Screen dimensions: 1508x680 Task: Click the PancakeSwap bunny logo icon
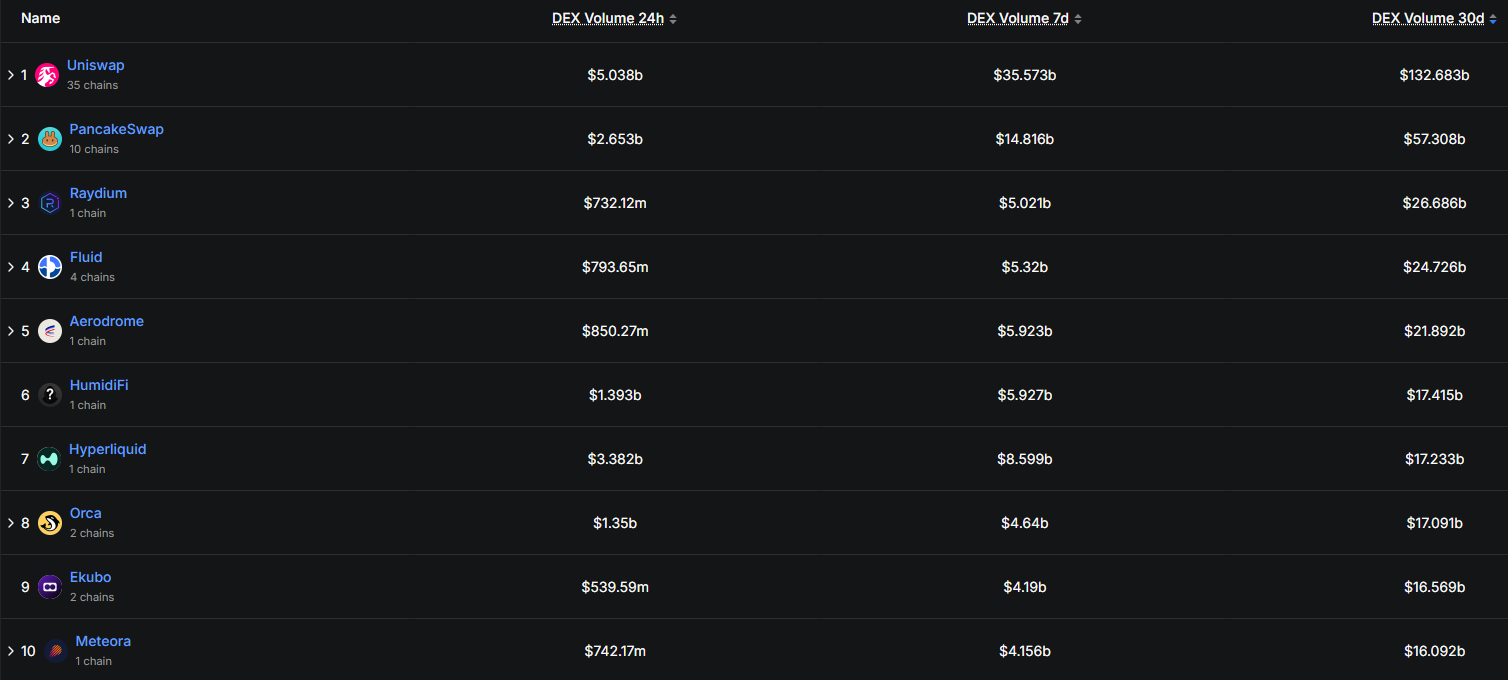click(x=50, y=139)
